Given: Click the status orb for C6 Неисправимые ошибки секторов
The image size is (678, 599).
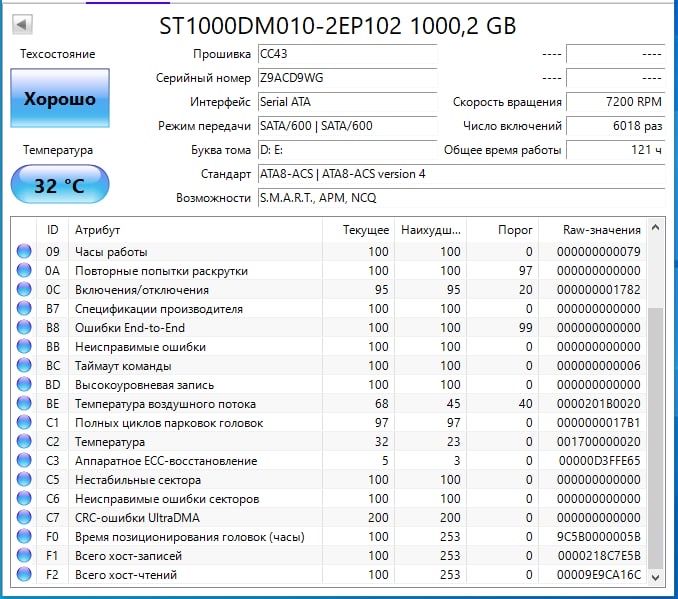Looking at the screenshot, I should (x=24, y=499).
